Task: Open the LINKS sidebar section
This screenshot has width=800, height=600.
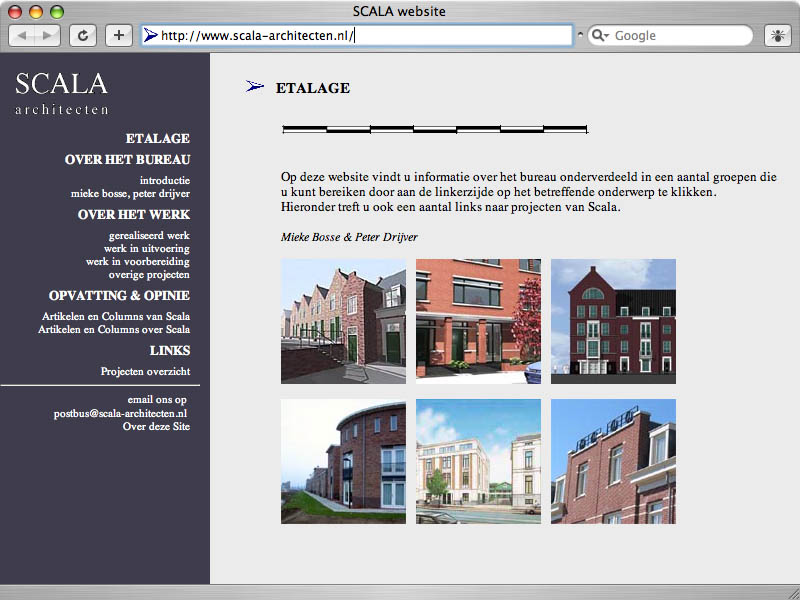Action: (x=170, y=351)
